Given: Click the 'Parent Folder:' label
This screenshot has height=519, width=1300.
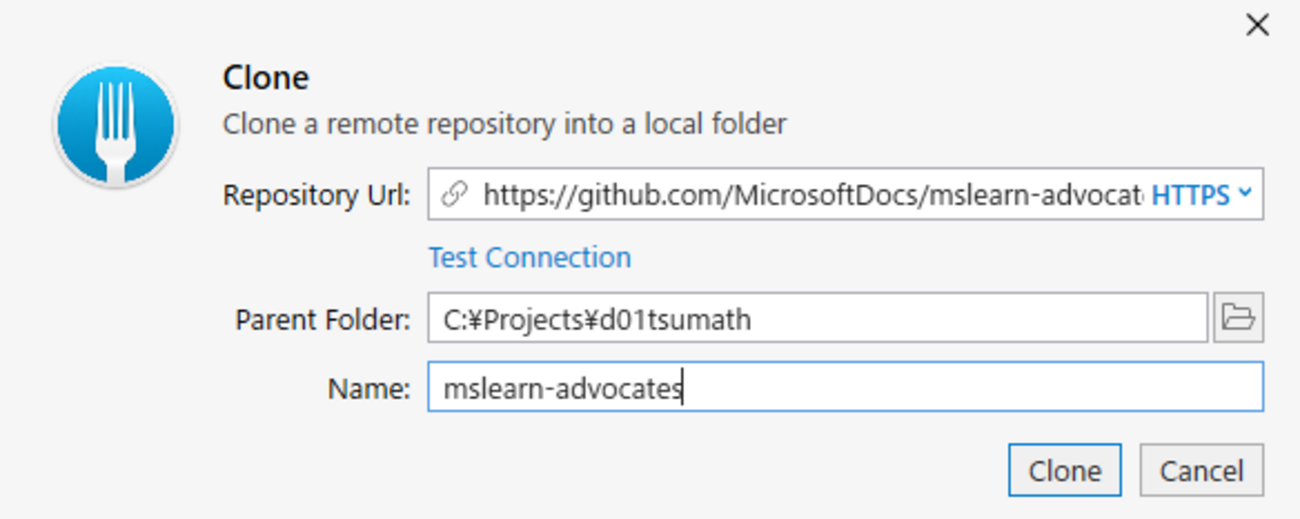Looking at the screenshot, I should coord(323,320).
